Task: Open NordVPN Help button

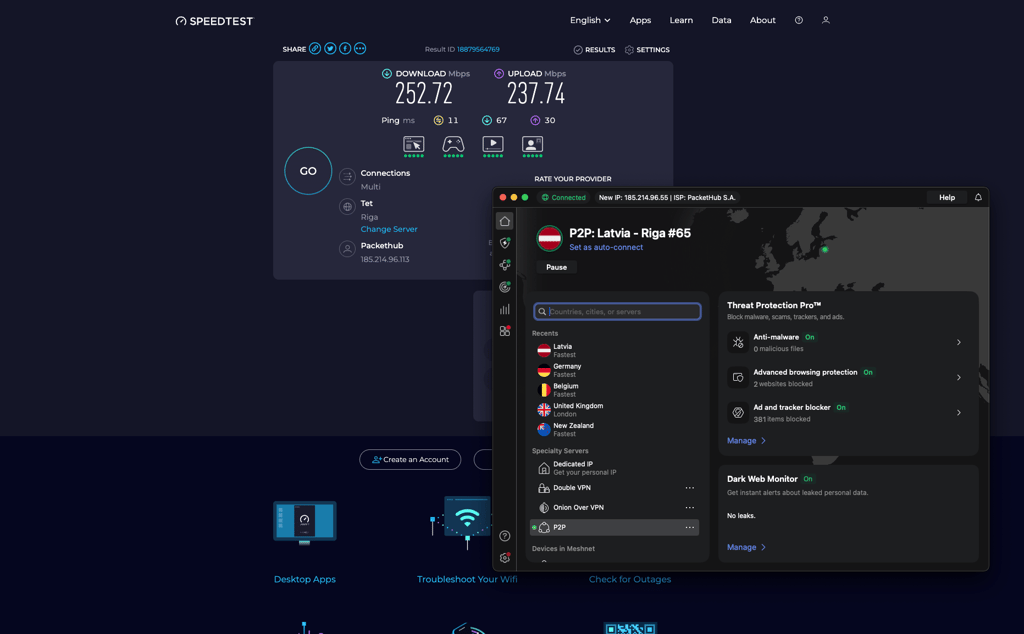Action: click(947, 197)
